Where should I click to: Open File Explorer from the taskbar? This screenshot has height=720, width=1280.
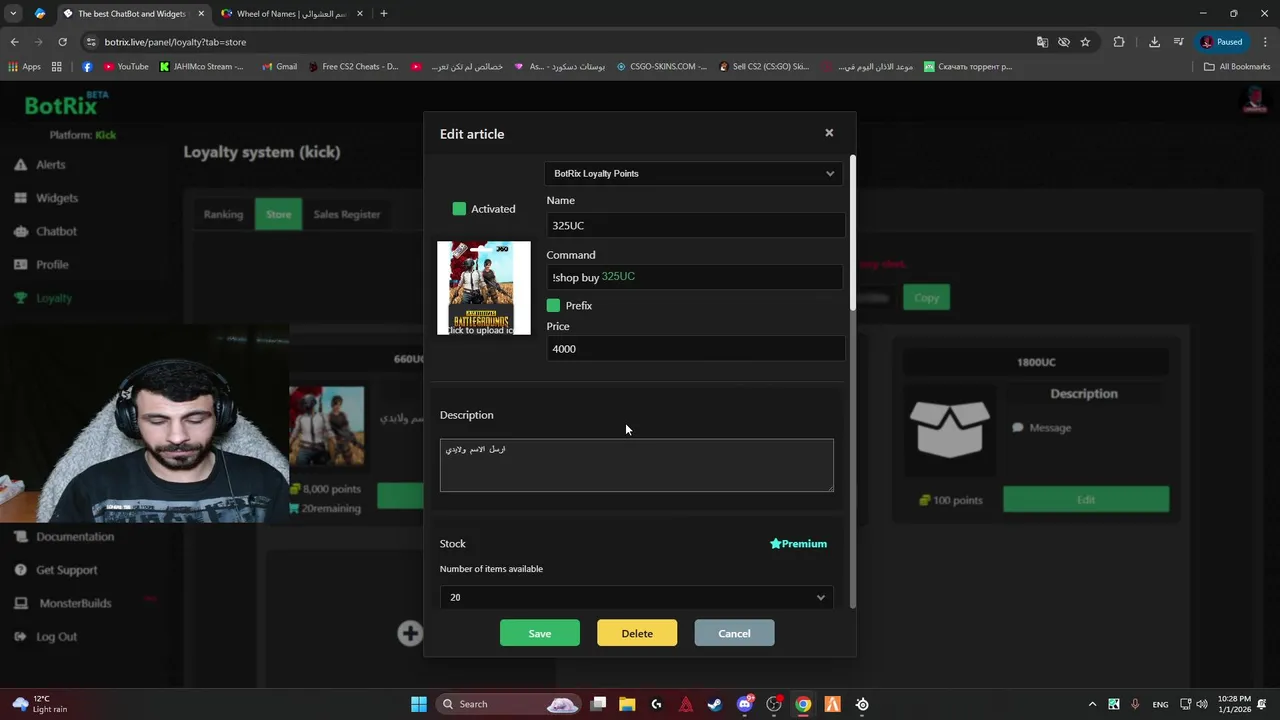click(x=627, y=704)
